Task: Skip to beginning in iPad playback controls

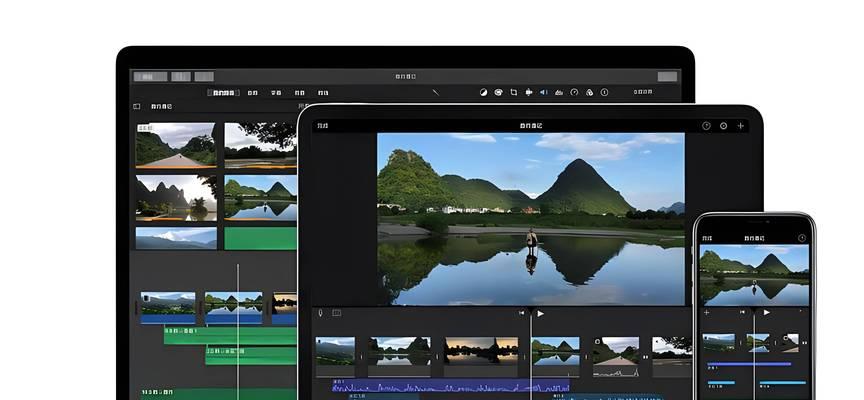Action: [521, 313]
